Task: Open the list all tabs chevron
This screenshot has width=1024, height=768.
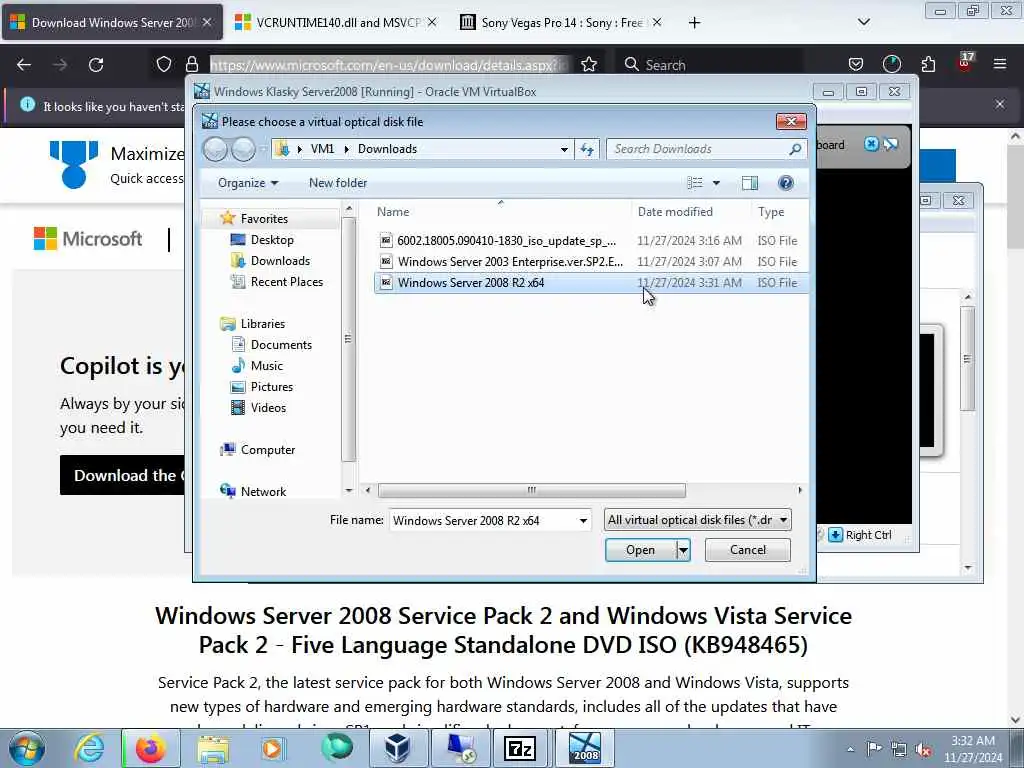Action: point(863,22)
